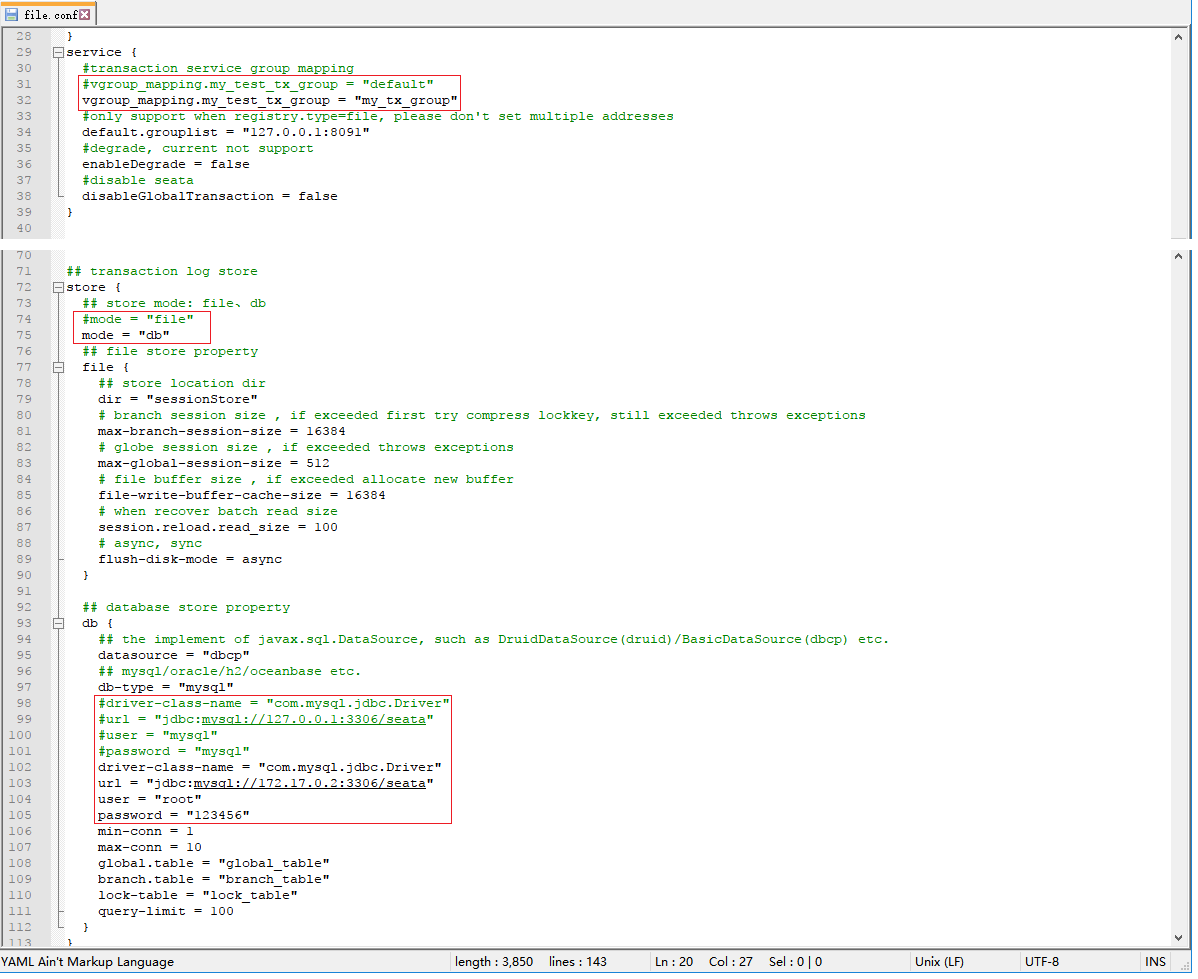
Task: Collapse the store block fold marker
Action: tap(58, 287)
